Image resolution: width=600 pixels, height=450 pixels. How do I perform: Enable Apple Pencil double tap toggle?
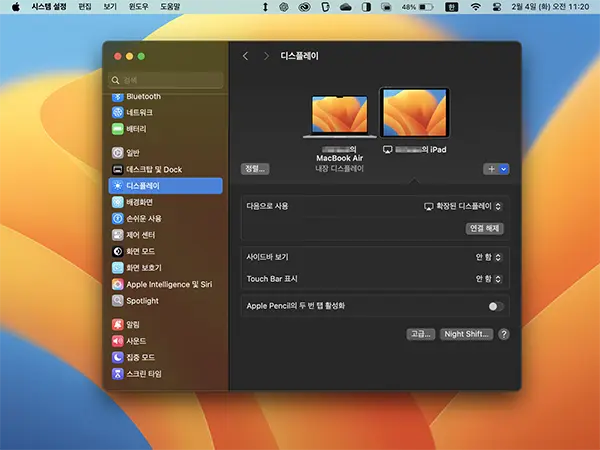point(496,307)
